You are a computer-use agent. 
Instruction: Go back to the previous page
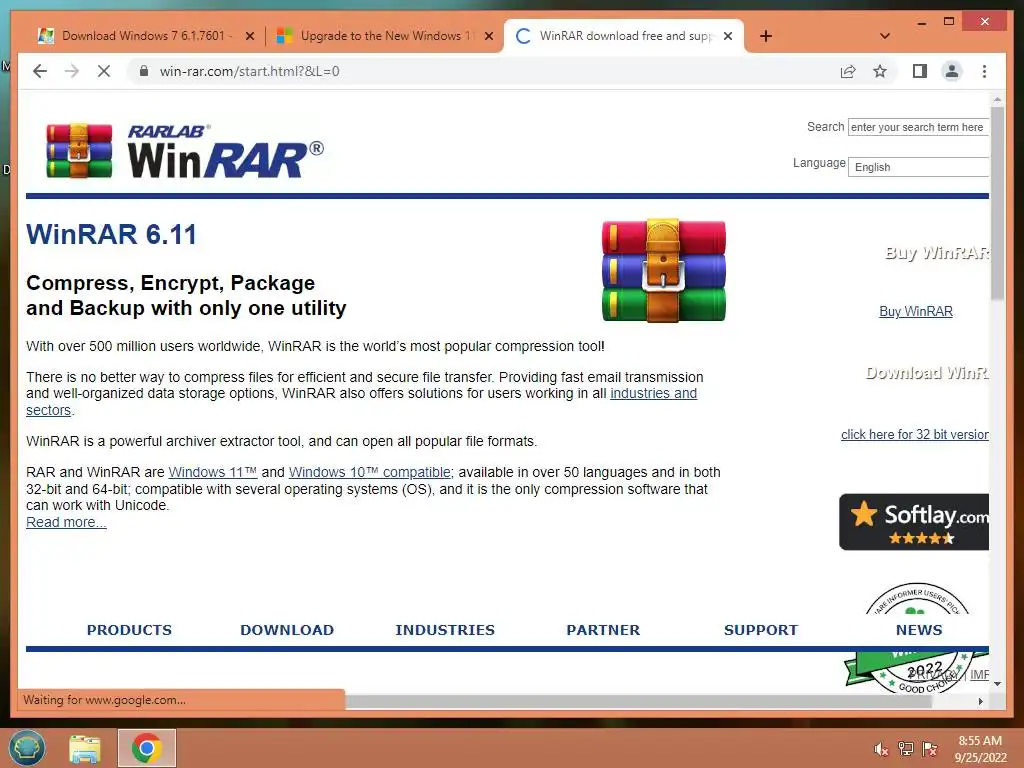click(40, 71)
